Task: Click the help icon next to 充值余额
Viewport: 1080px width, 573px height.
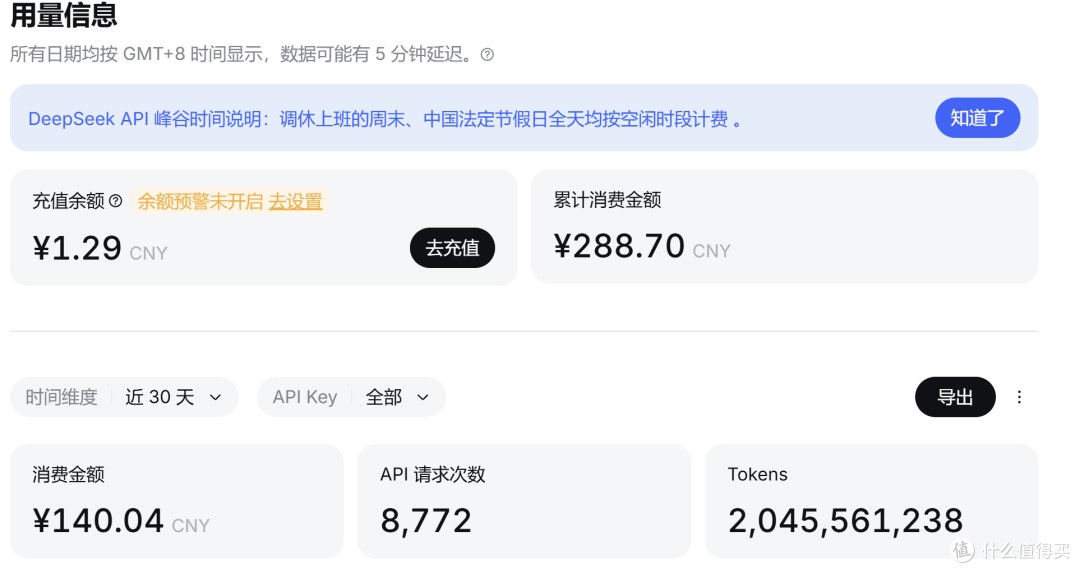Action: pos(116,201)
